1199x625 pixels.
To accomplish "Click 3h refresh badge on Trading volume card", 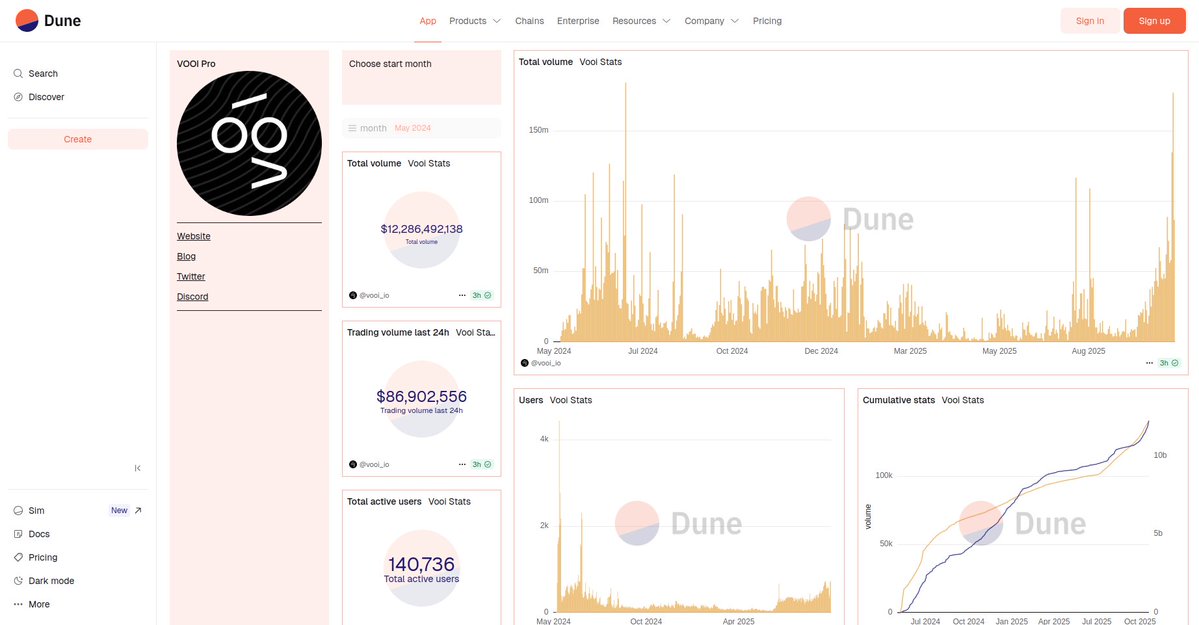I will pyautogui.click(x=481, y=464).
